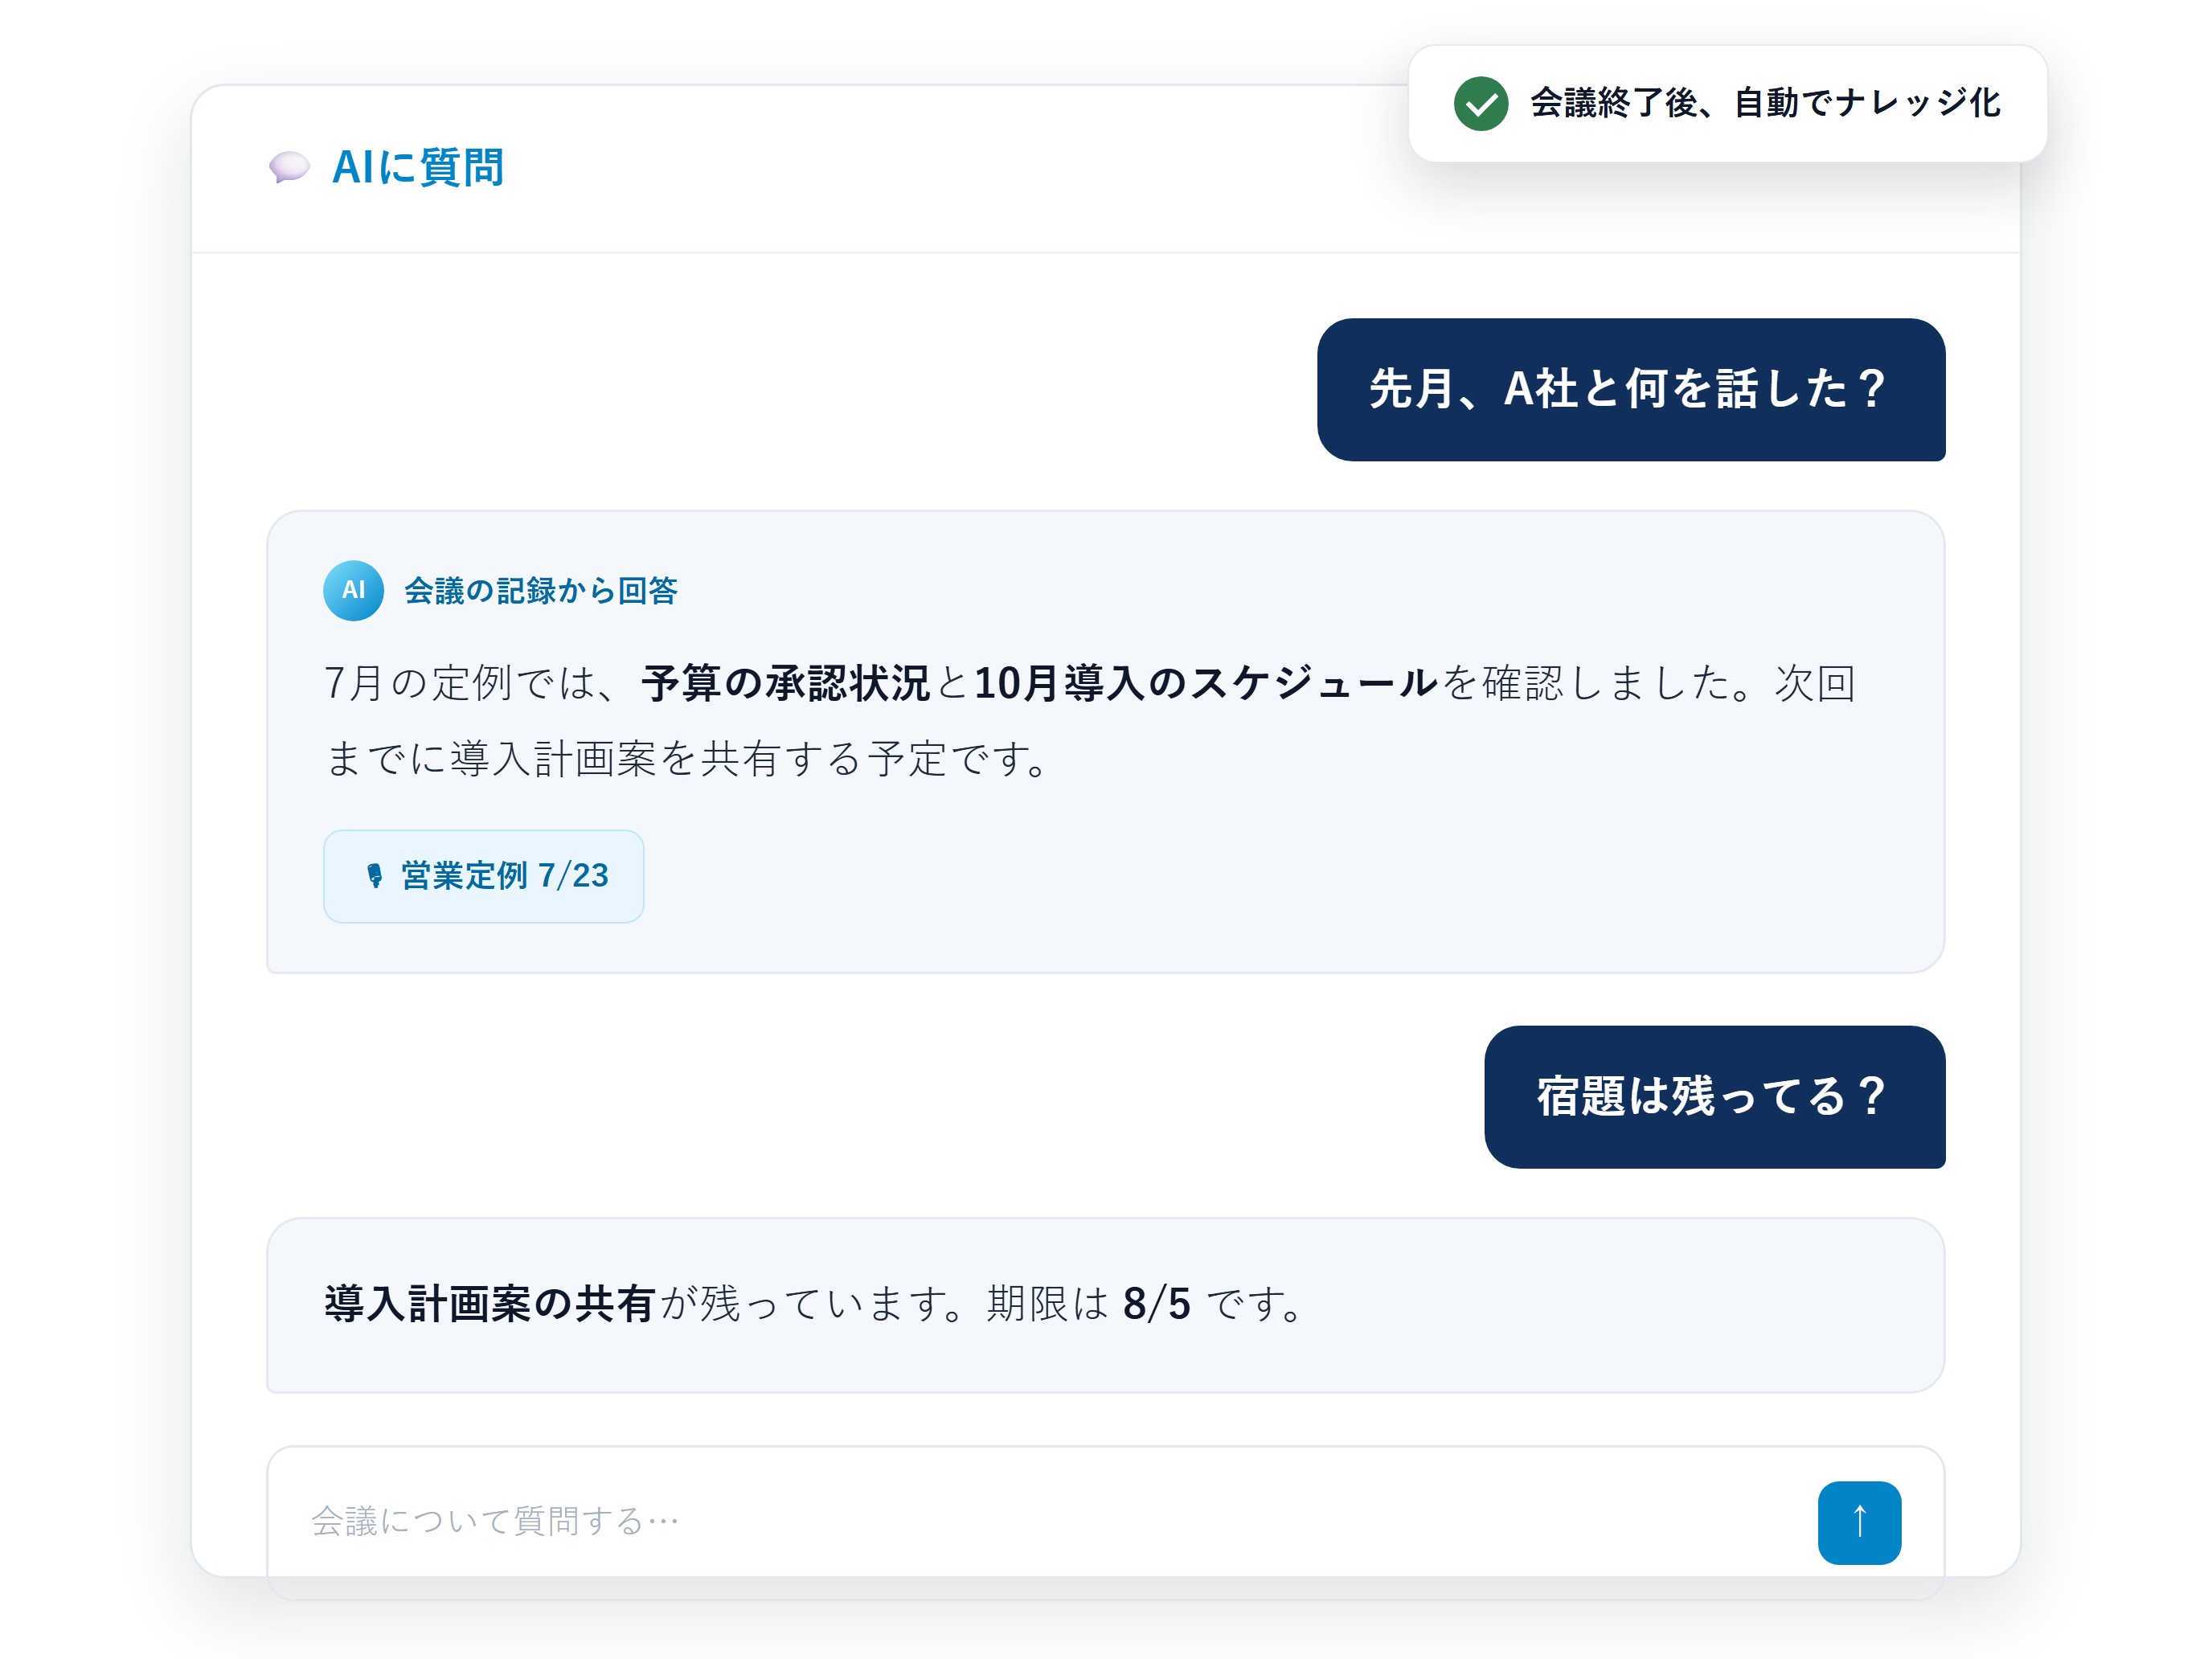This screenshot has width=2212, height=1659.
Task: Click the green checkmark icon in the notification
Action: point(1480,103)
